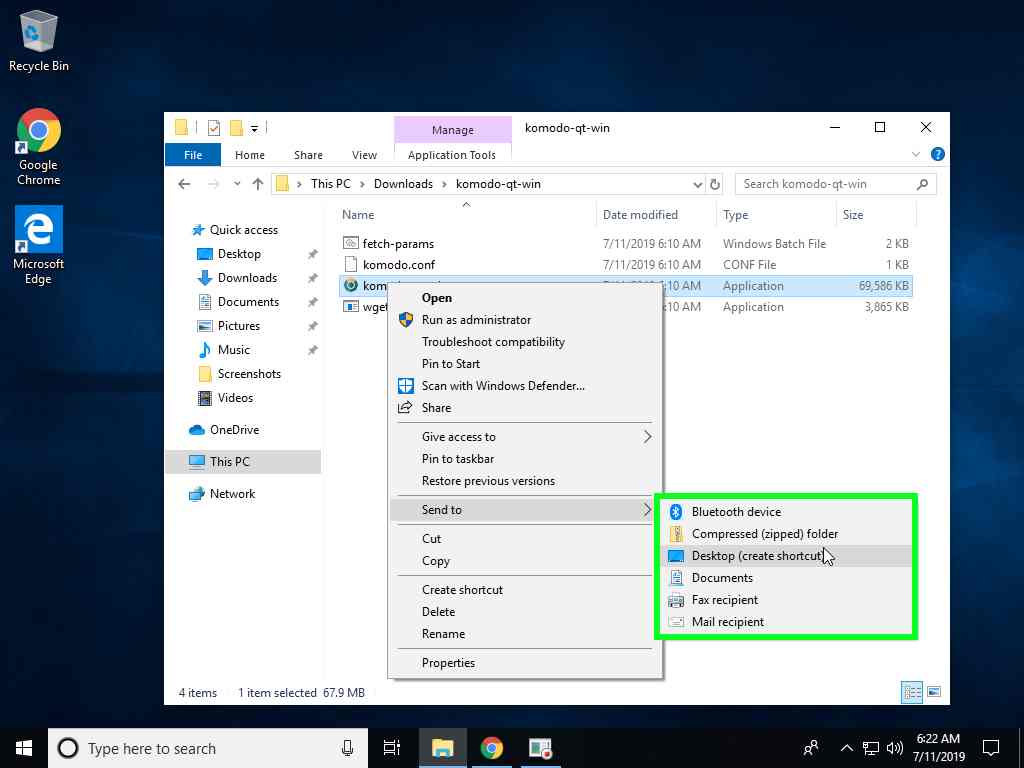Image resolution: width=1024 pixels, height=768 pixels.
Task: Open Pictures in the navigation pane
Action: click(x=238, y=326)
